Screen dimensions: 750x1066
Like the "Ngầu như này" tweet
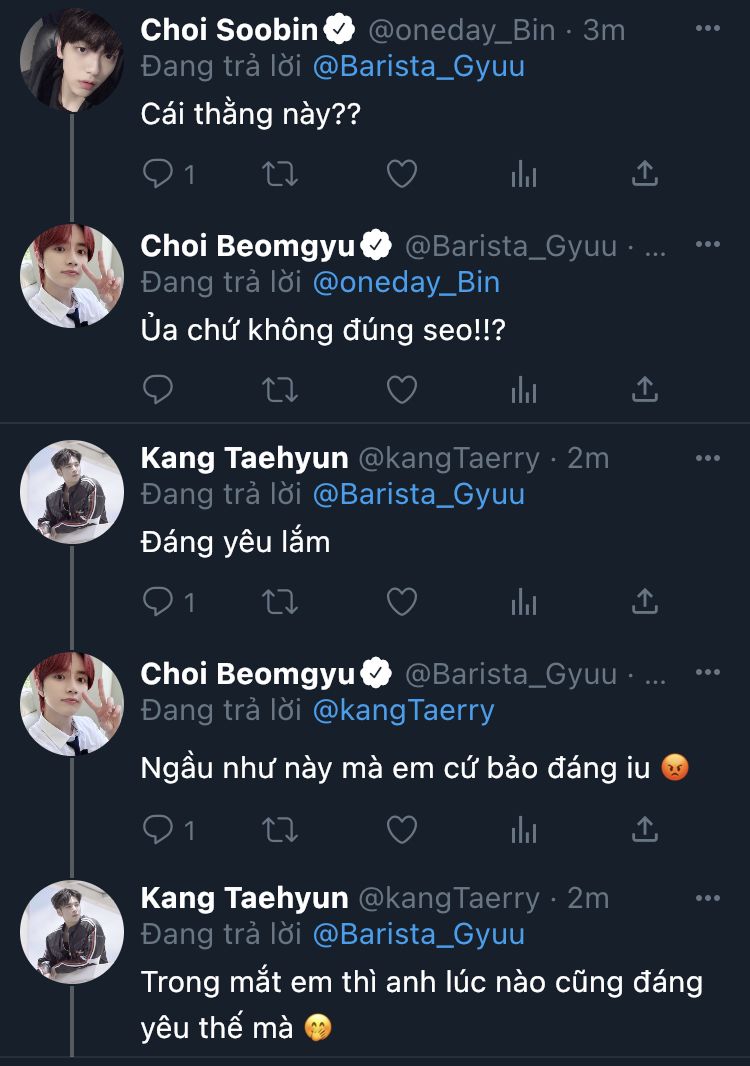pyautogui.click(x=401, y=829)
